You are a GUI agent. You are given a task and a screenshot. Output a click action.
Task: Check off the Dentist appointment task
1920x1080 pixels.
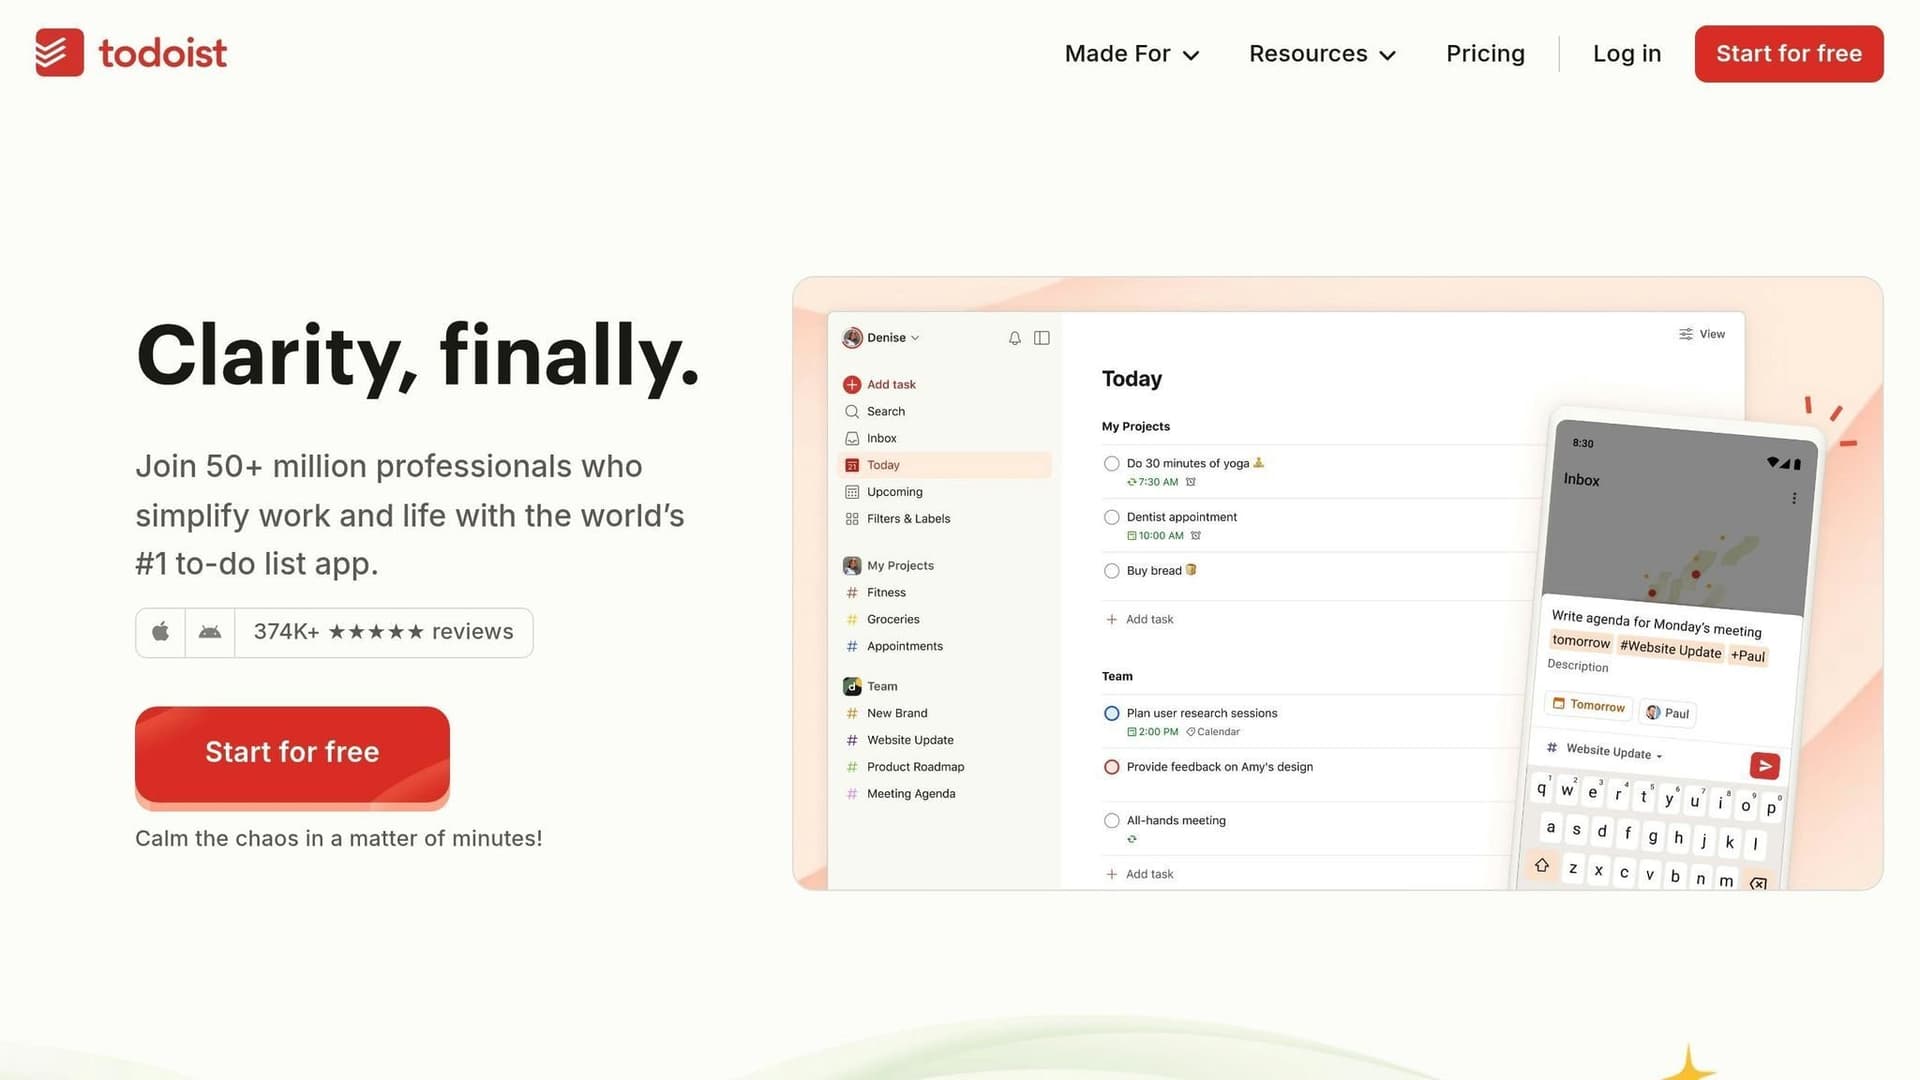[1111, 517]
